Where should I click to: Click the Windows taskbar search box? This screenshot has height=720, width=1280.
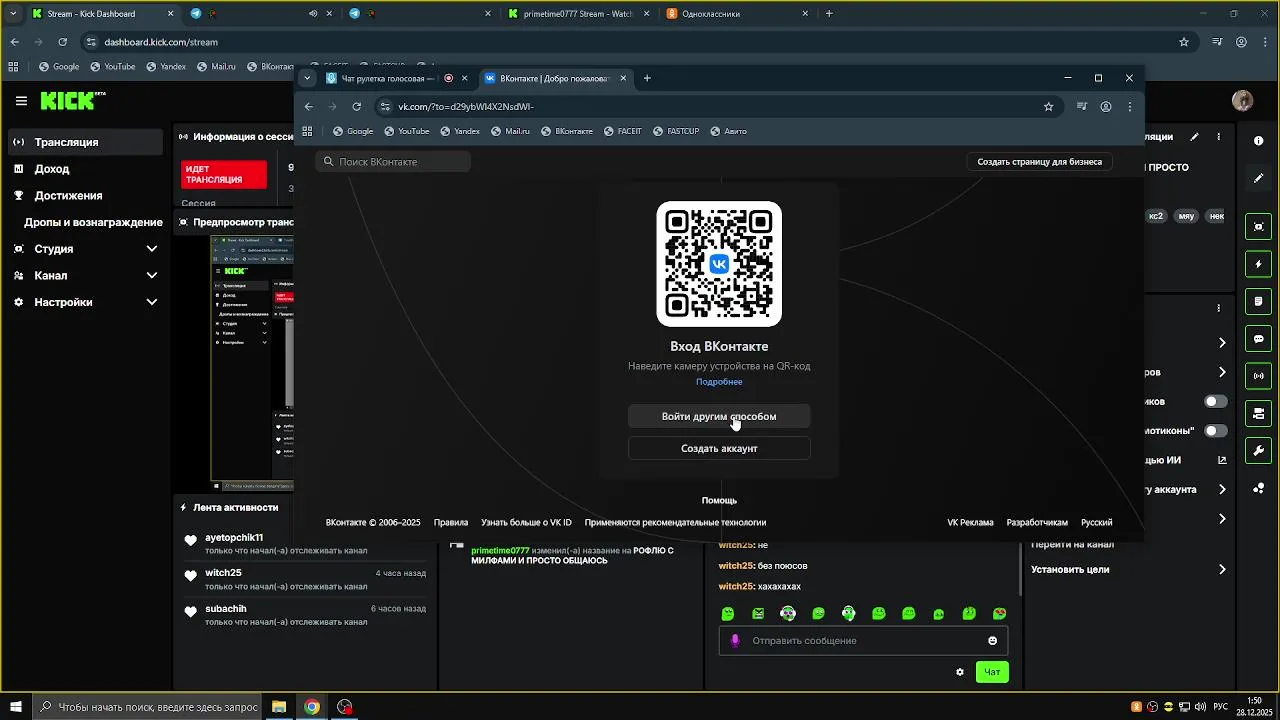pyautogui.click(x=148, y=707)
